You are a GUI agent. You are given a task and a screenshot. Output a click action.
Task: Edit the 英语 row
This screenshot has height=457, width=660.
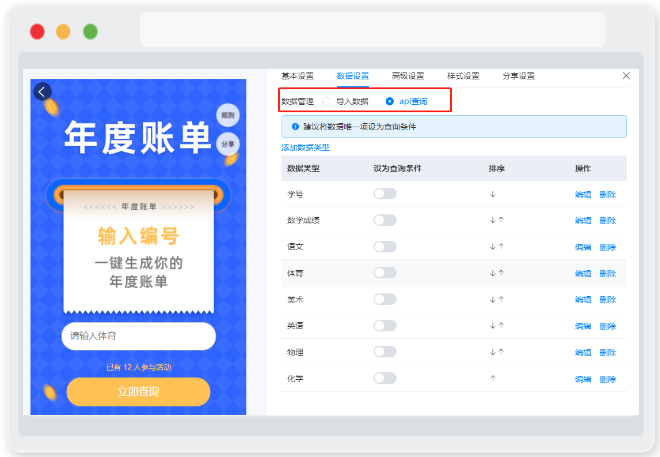pos(583,326)
